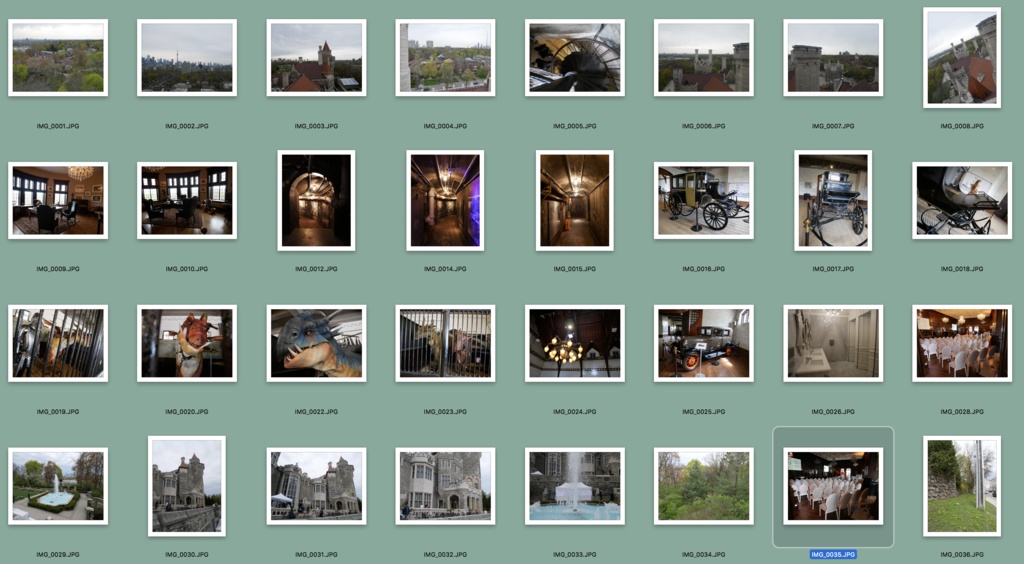Select the IMG_0002.JPG city skyline thumbnail

pyautogui.click(x=187, y=57)
